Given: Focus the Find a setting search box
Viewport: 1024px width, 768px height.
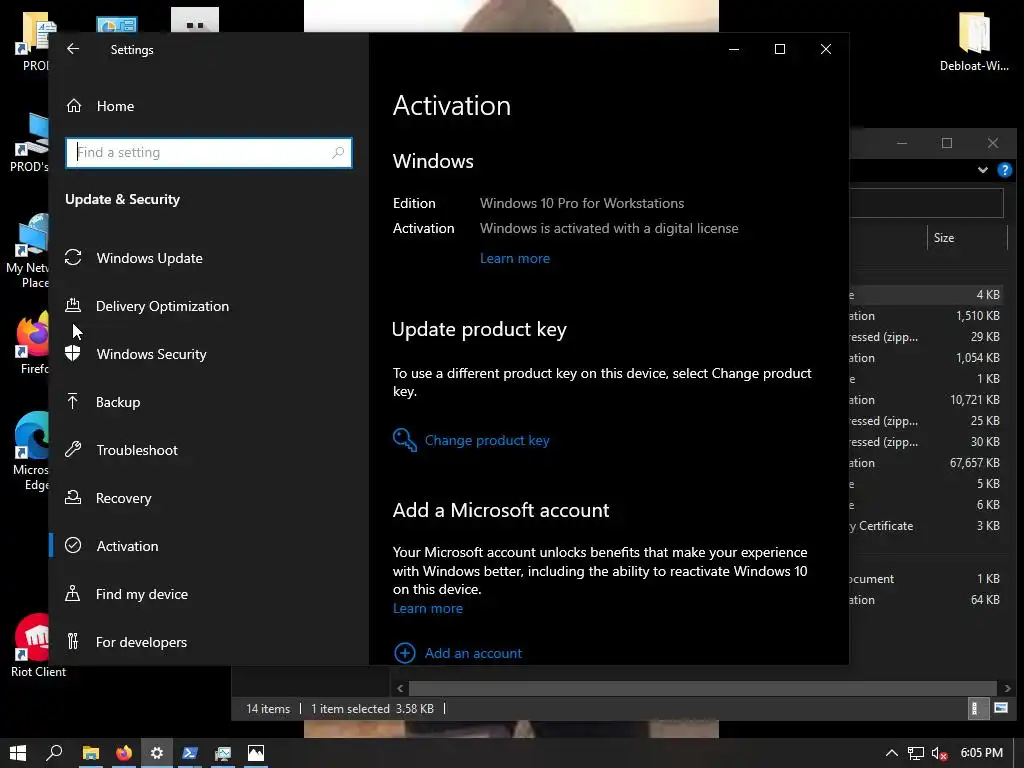Looking at the screenshot, I should 209,153.
